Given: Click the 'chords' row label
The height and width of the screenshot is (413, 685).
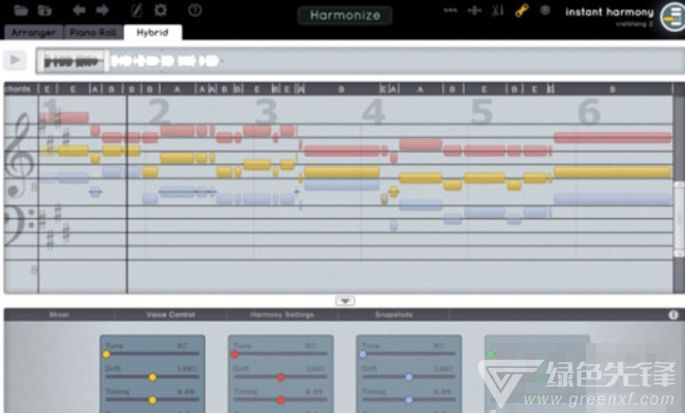Looking at the screenshot, I should [18, 89].
